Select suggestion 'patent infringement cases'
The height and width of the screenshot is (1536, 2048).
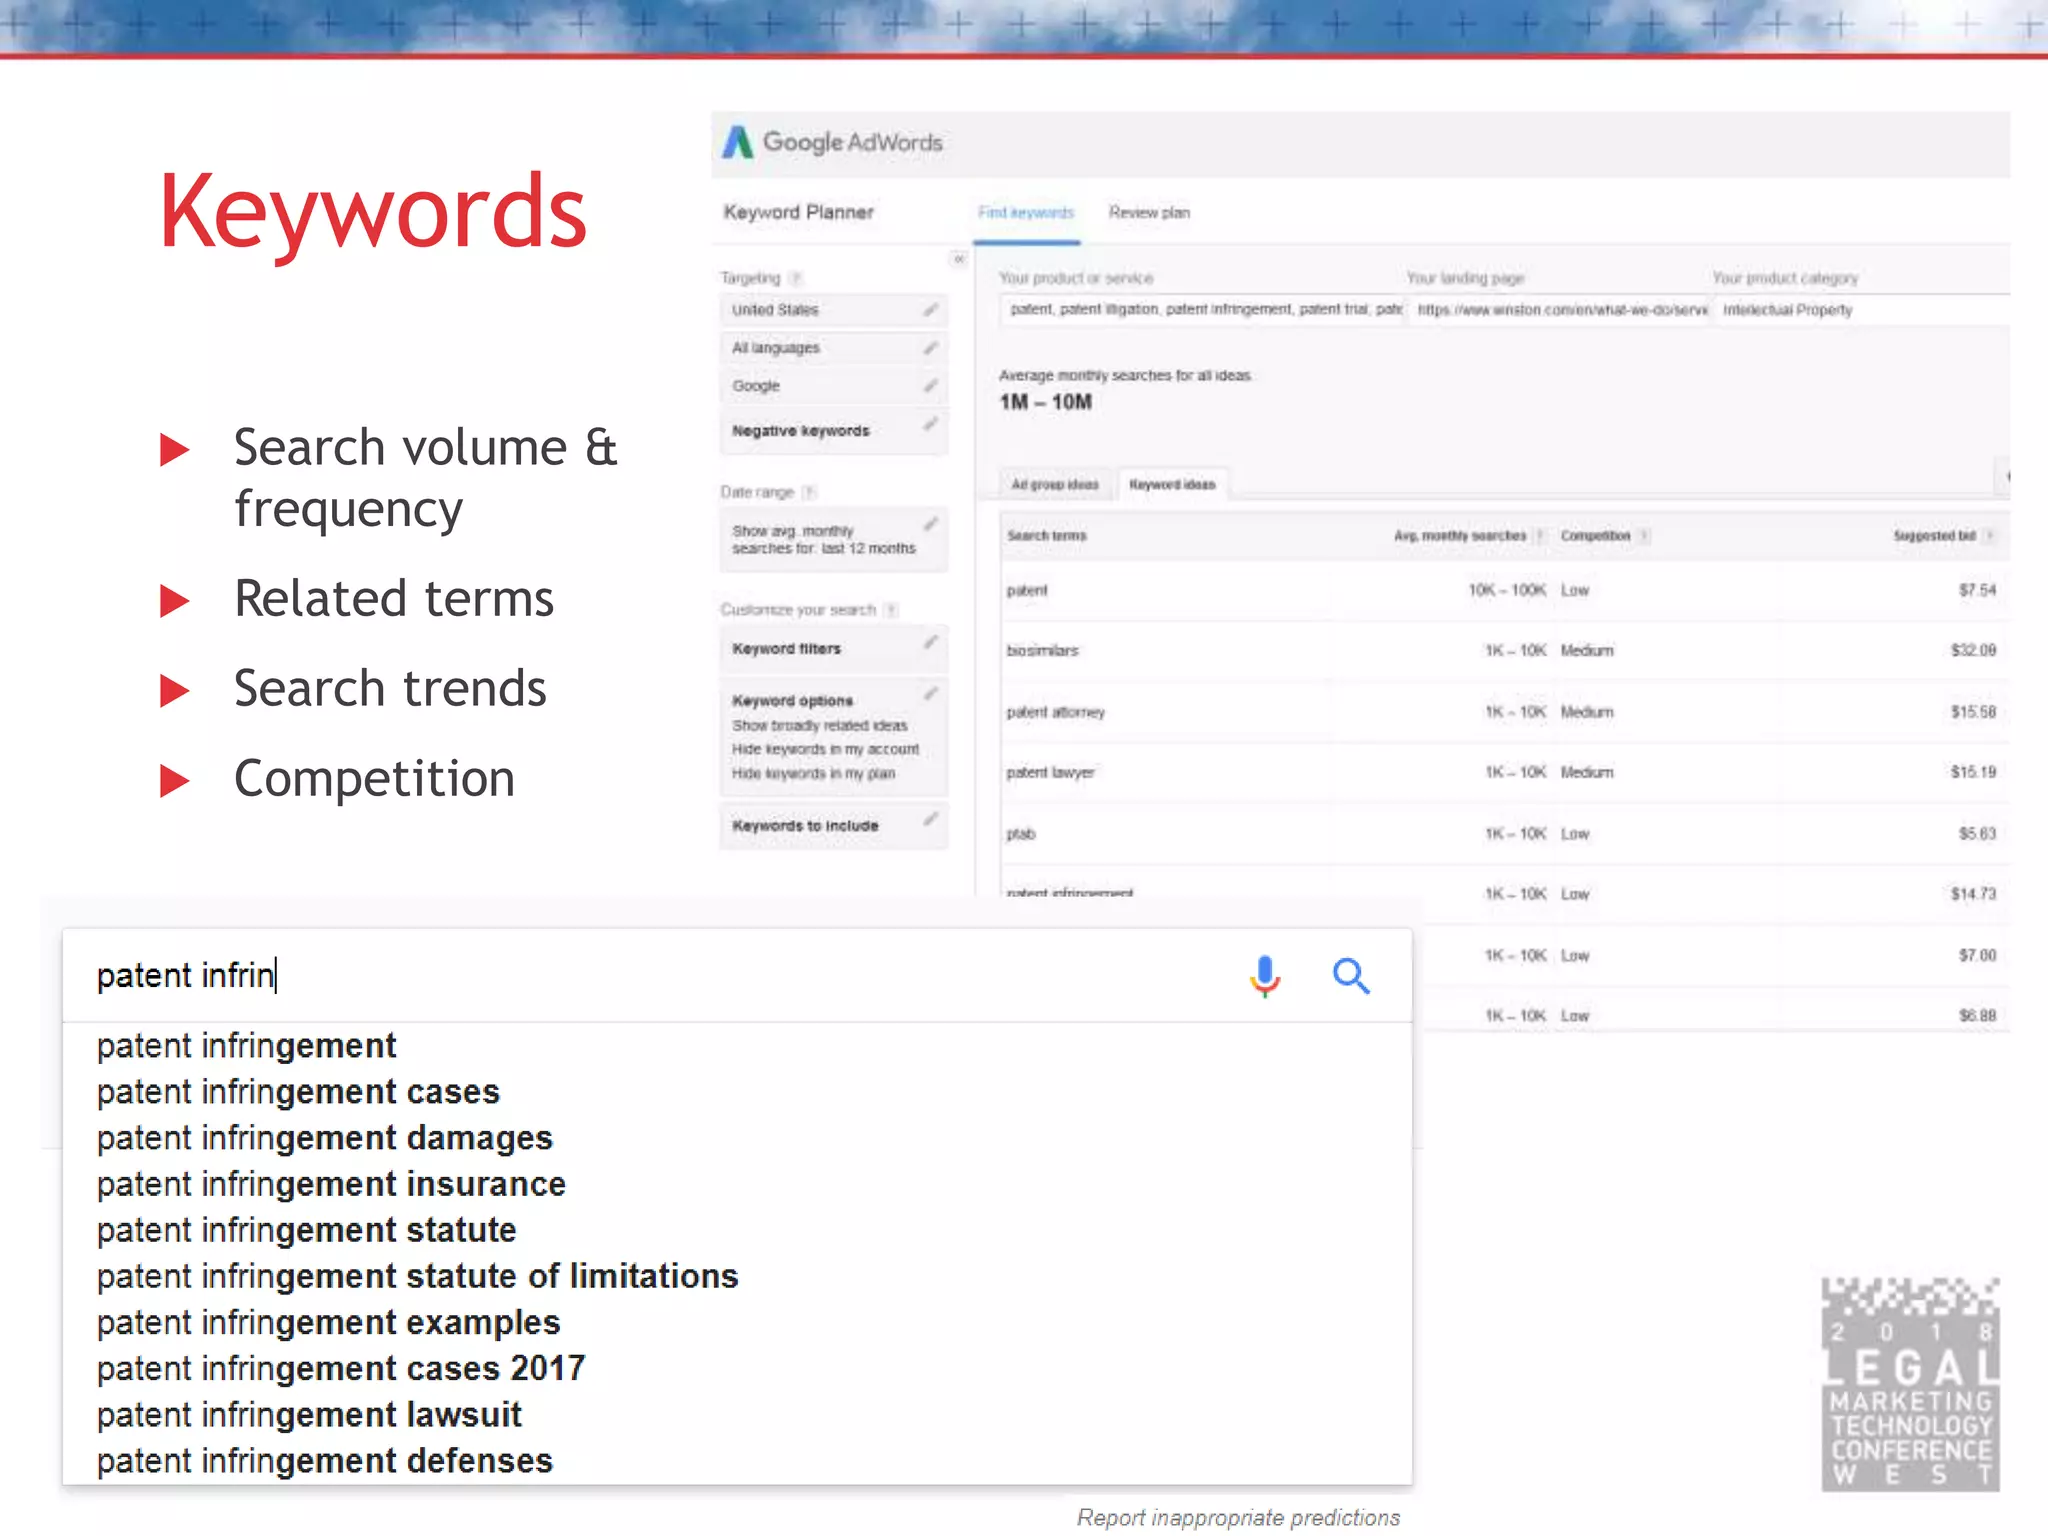tap(298, 1092)
